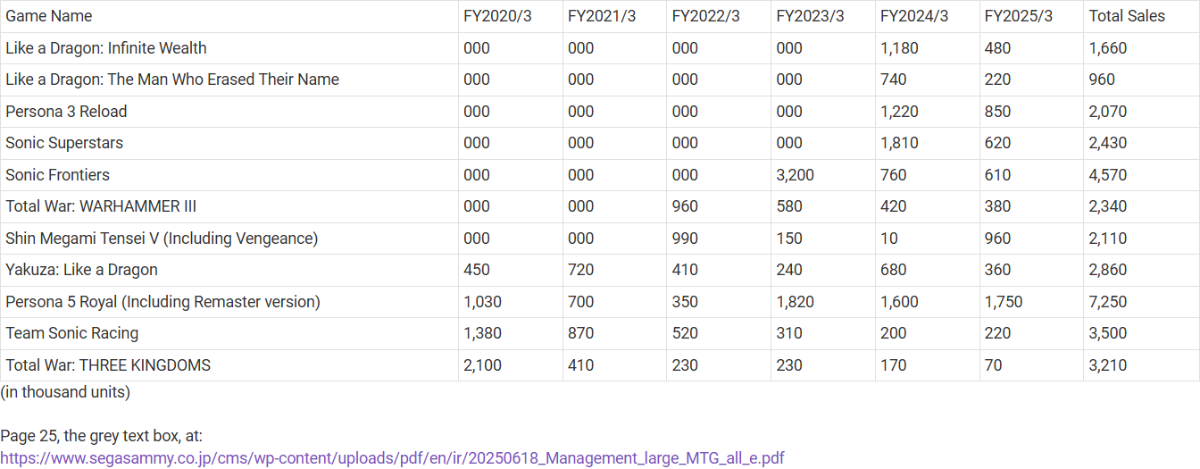Select the Total Sales column header
The width and height of the screenshot is (1200, 469).
pyautogui.click(x=1128, y=16)
